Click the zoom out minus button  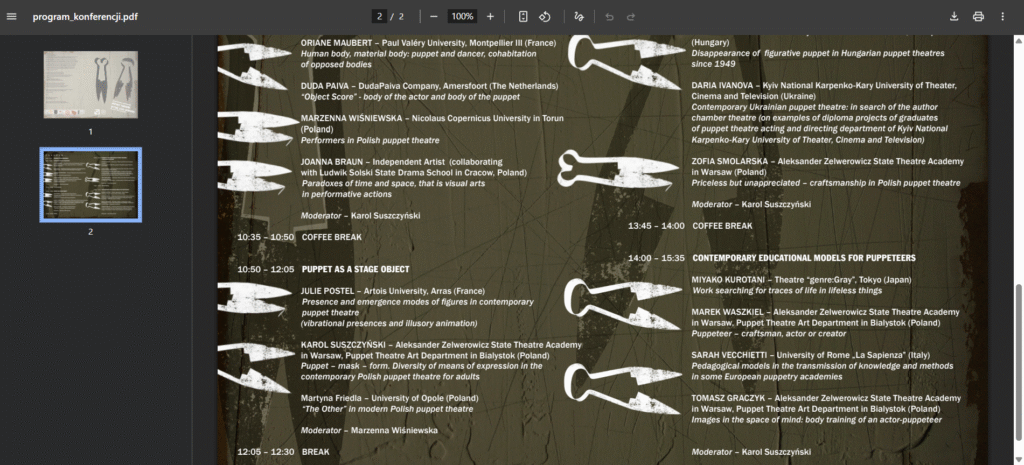click(x=433, y=17)
